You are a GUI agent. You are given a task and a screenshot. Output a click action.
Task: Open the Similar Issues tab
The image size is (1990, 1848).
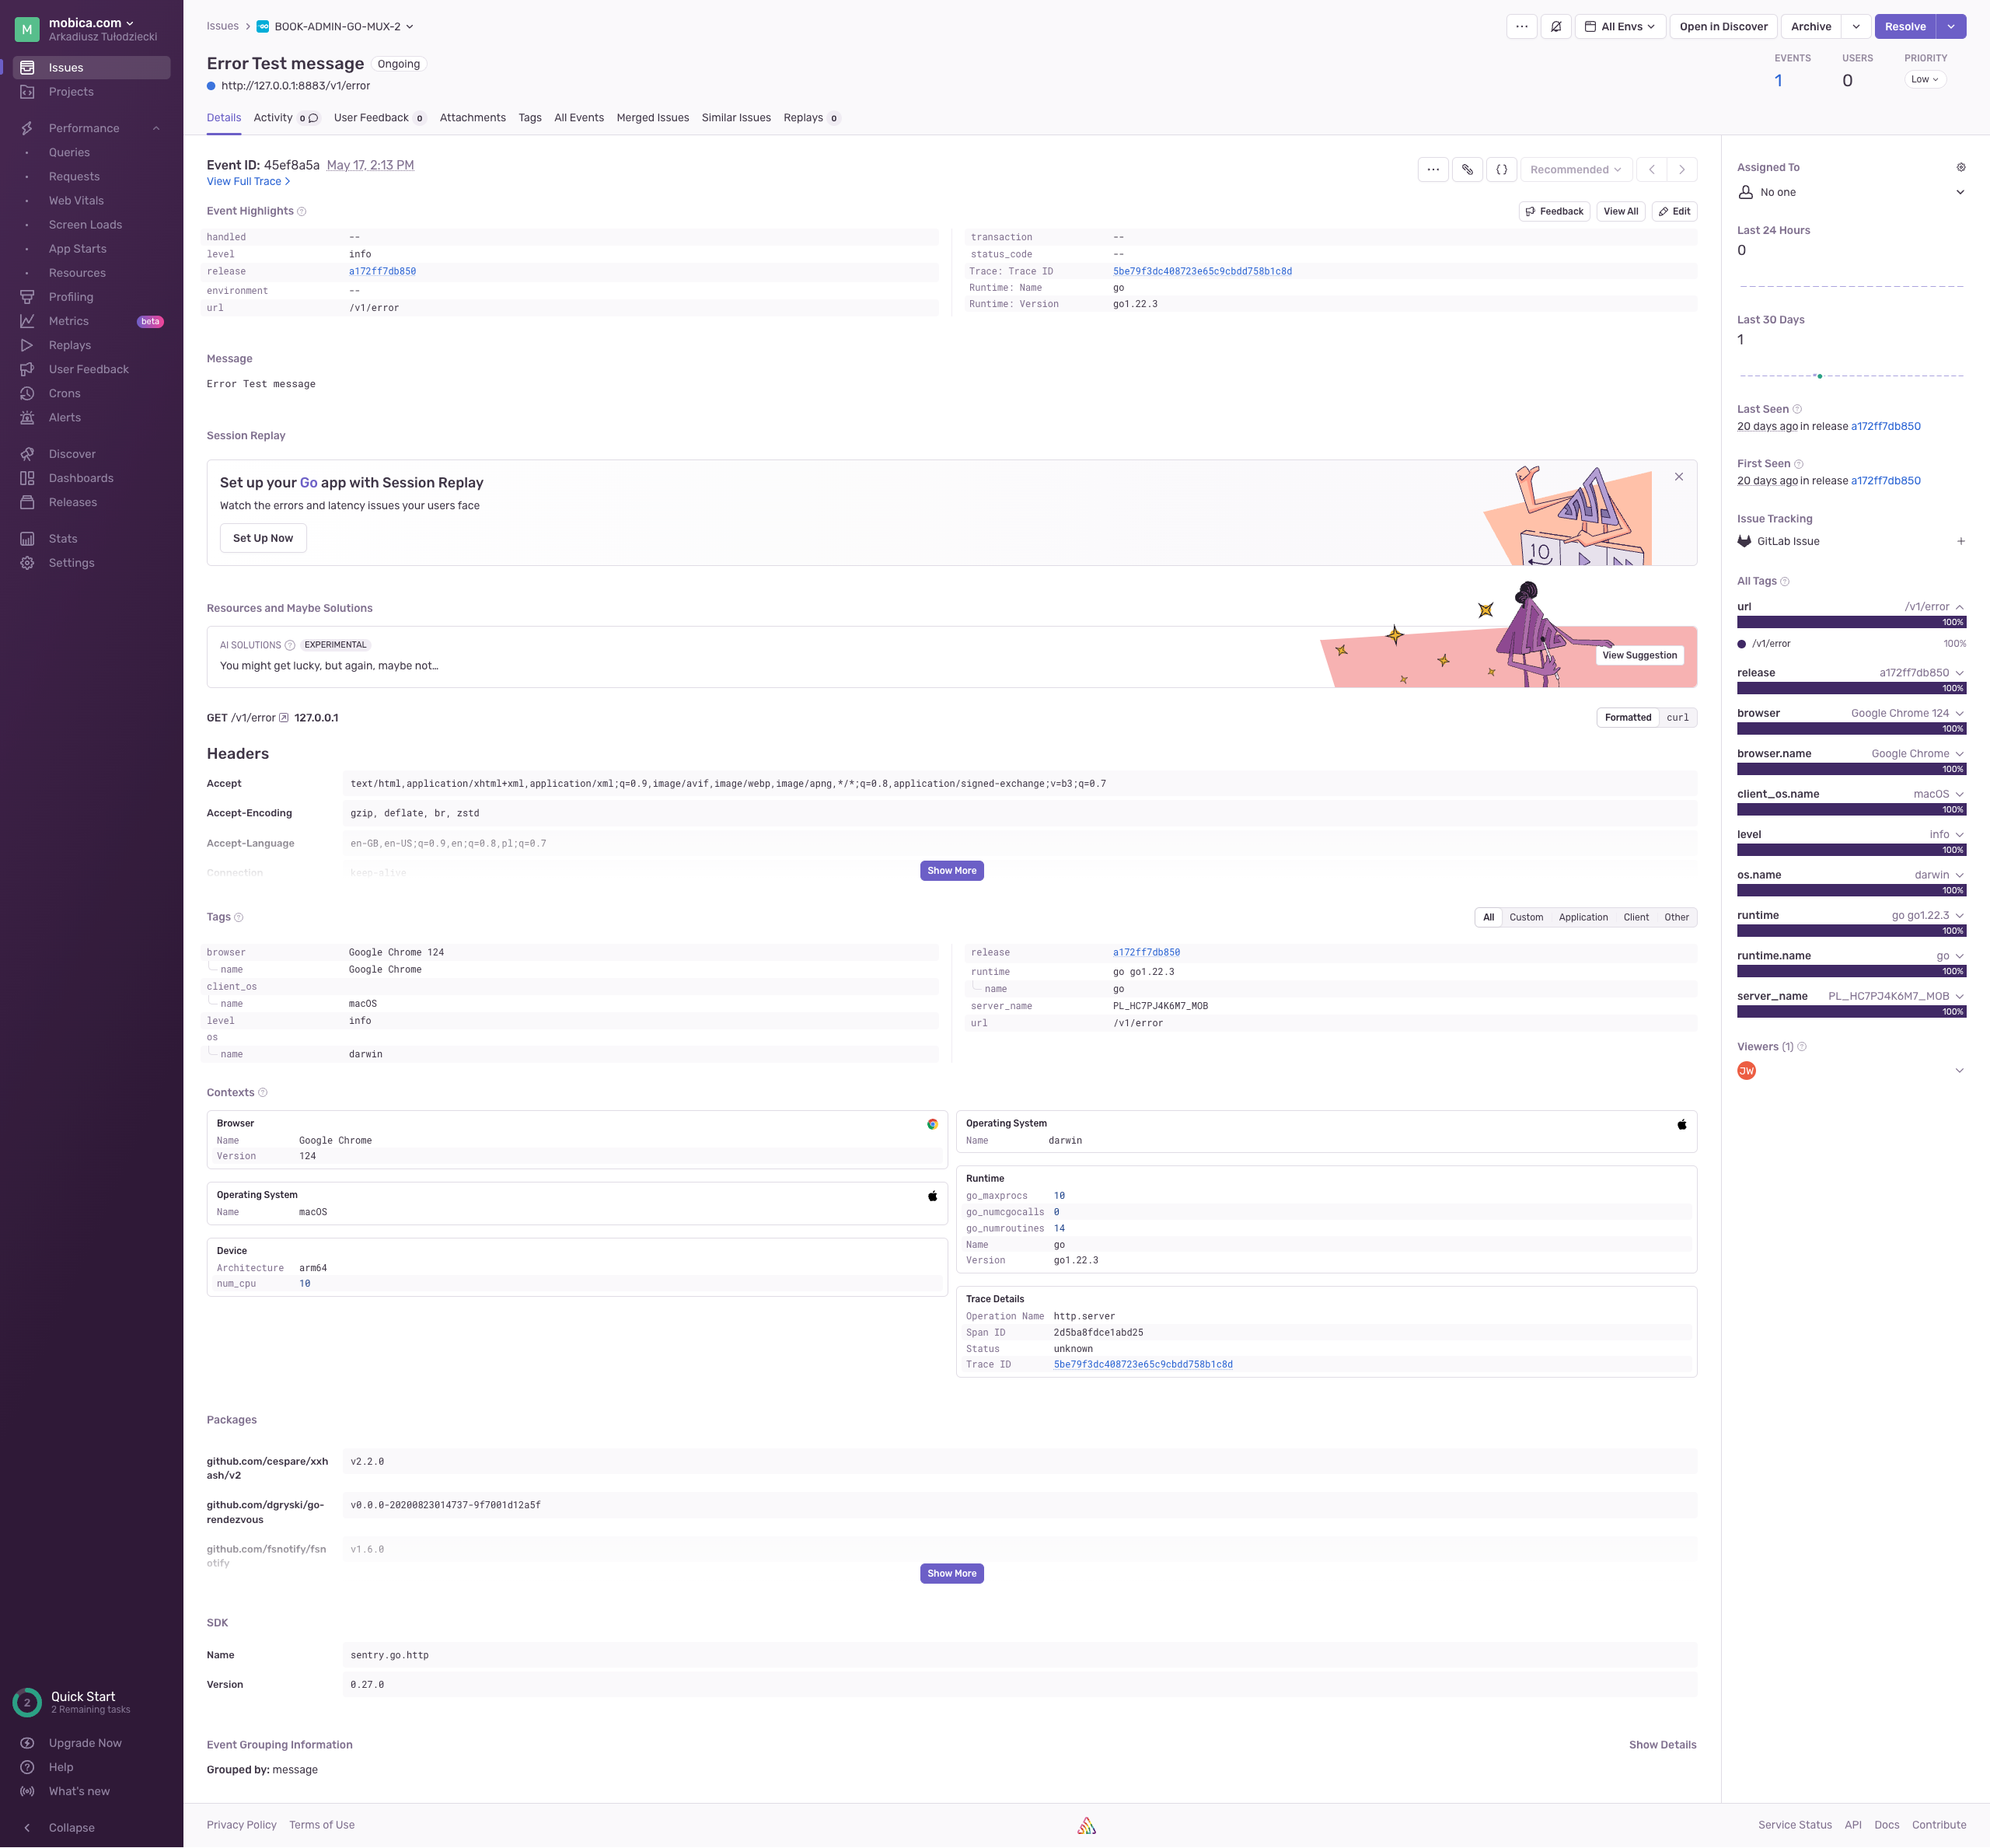[x=736, y=118]
